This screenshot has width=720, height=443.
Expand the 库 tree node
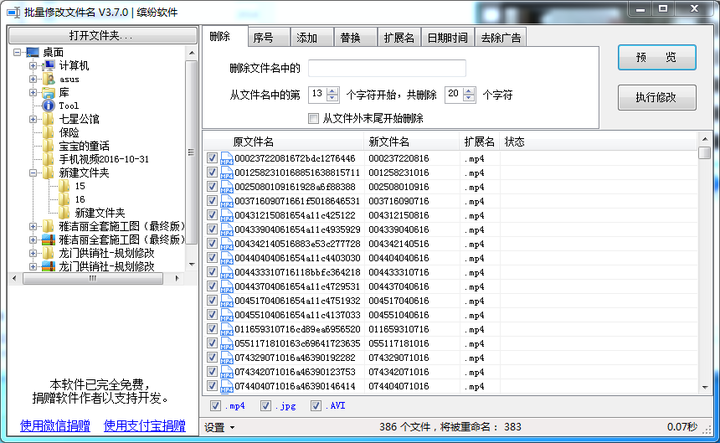point(33,92)
